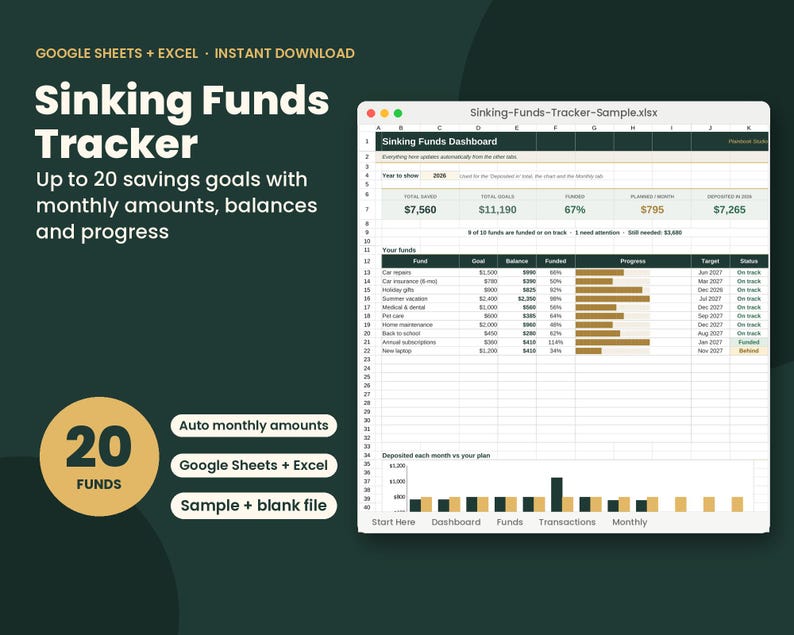Click the Behind status for New laptop
794x635 pixels.
pyautogui.click(x=748, y=351)
